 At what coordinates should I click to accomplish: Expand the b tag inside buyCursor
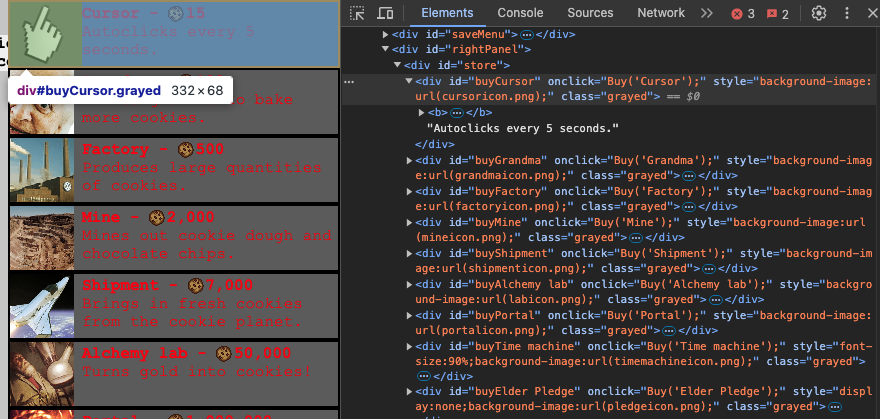click(421, 113)
